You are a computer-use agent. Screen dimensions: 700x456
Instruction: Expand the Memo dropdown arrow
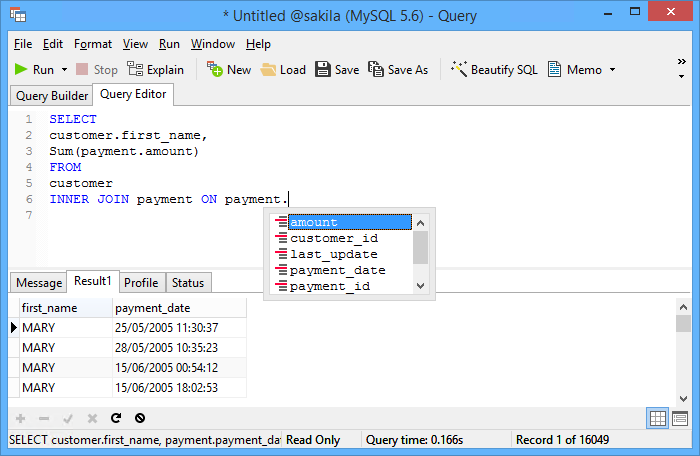612,70
